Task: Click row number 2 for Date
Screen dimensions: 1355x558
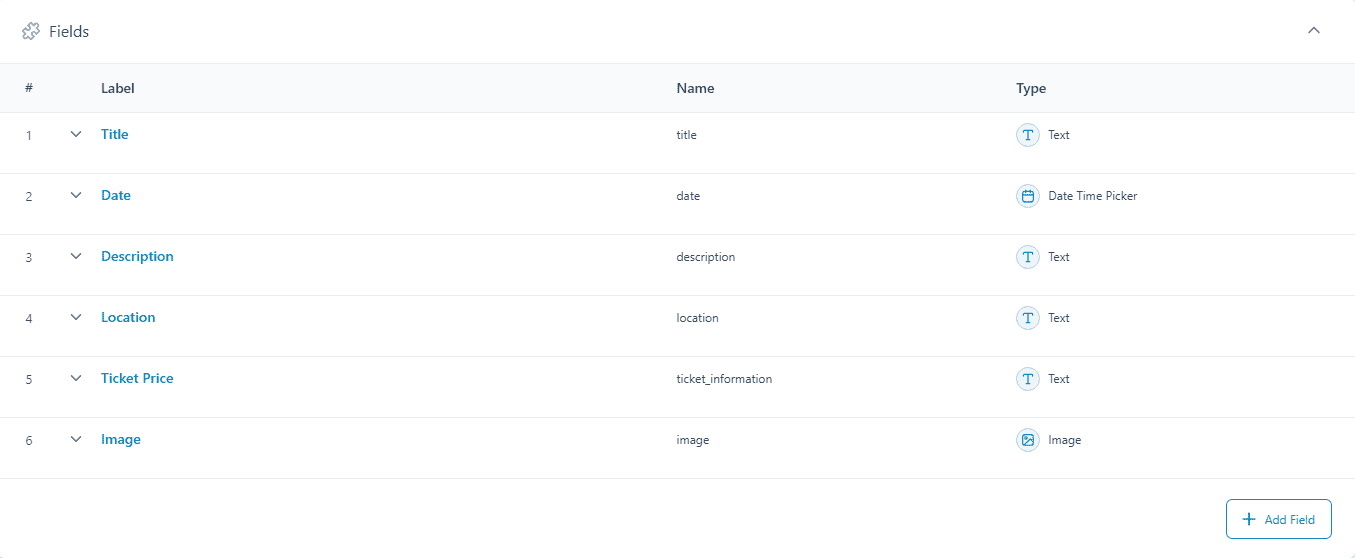Action: coord(29,196)
